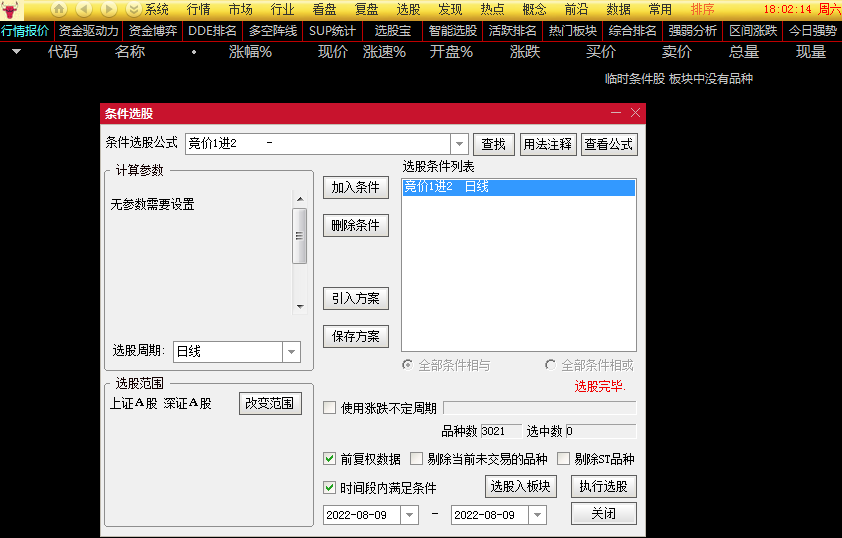Select 竞价1进2 日线 condition in list
This screenshot has height=538, width=842.
click(x=519, y=187)
